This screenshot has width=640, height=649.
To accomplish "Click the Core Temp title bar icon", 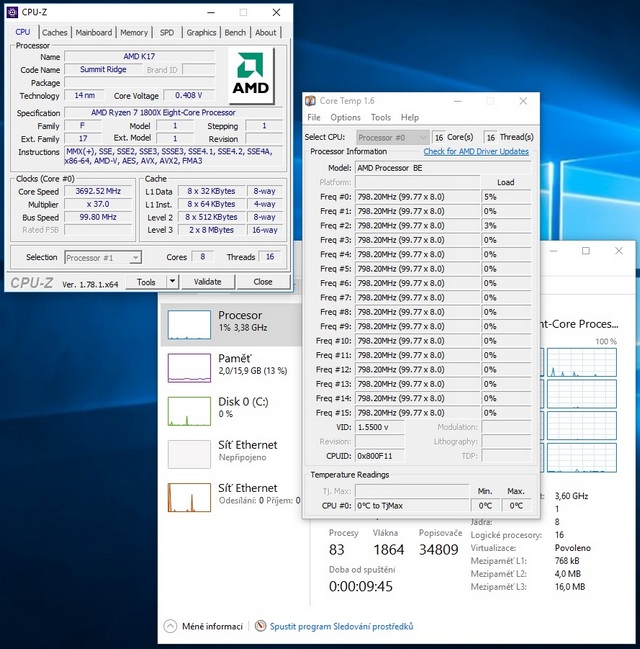I will (x=310, y=101).
